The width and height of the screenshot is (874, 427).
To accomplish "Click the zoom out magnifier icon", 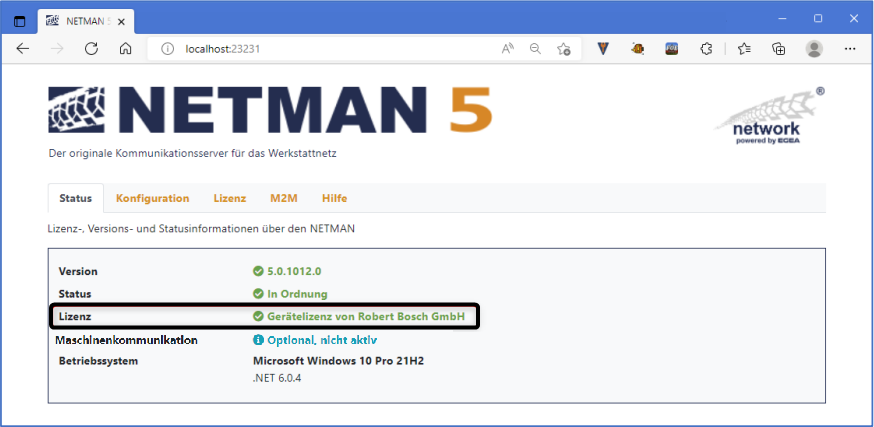I will point(535,49).
